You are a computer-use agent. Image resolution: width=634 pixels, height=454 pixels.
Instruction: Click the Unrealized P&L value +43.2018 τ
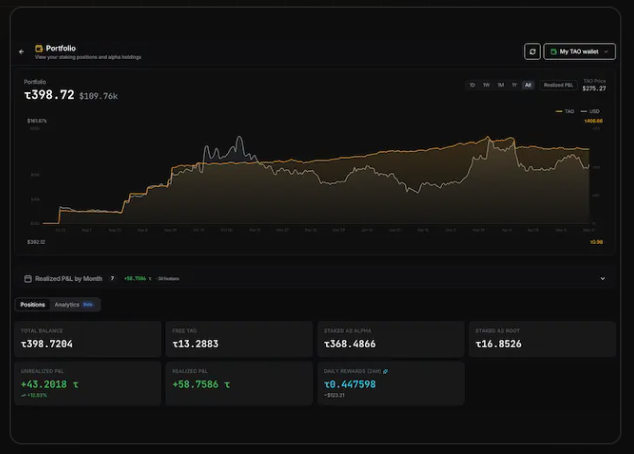[x=49, y=384]
